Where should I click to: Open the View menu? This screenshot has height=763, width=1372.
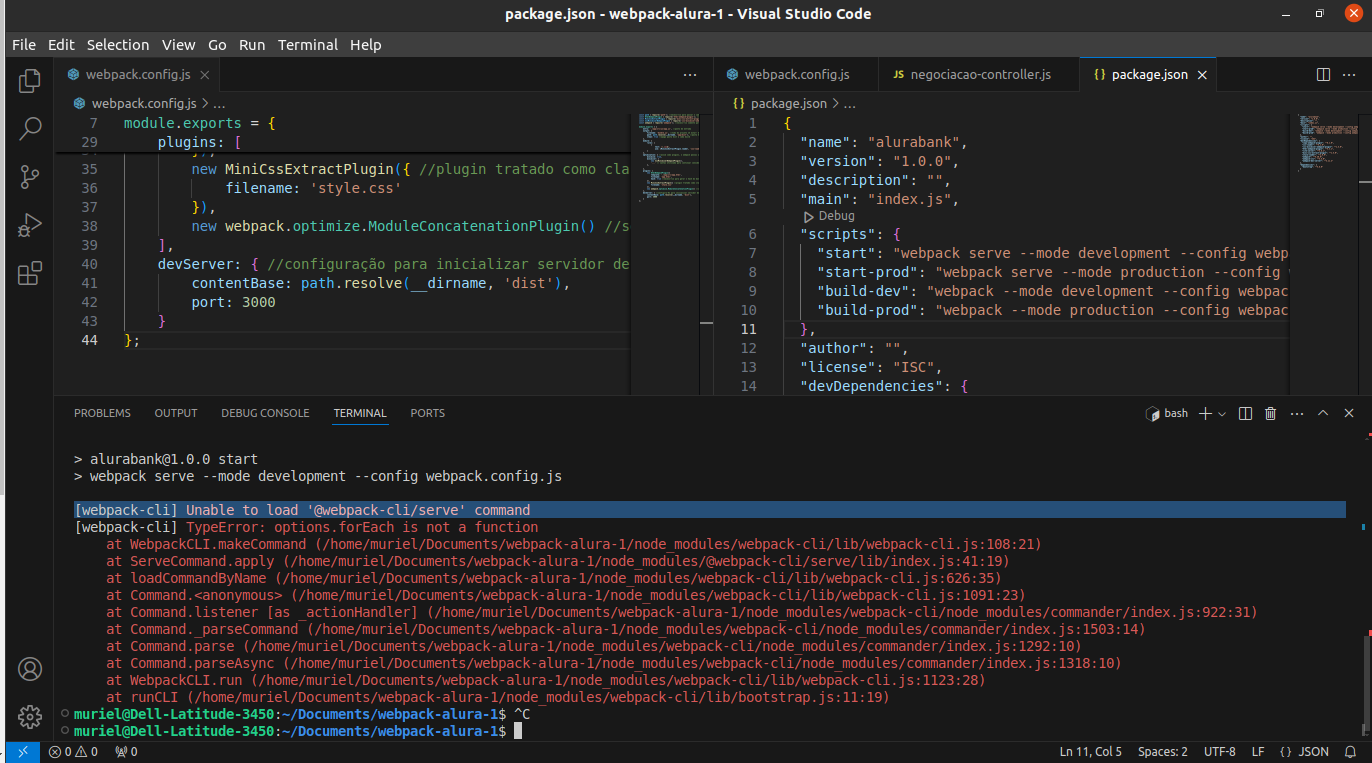179,45
